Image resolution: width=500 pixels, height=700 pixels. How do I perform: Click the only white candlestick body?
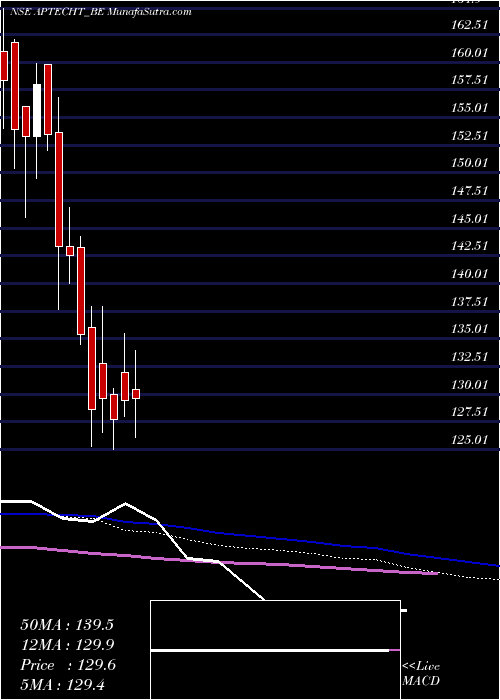pos(37,110)
